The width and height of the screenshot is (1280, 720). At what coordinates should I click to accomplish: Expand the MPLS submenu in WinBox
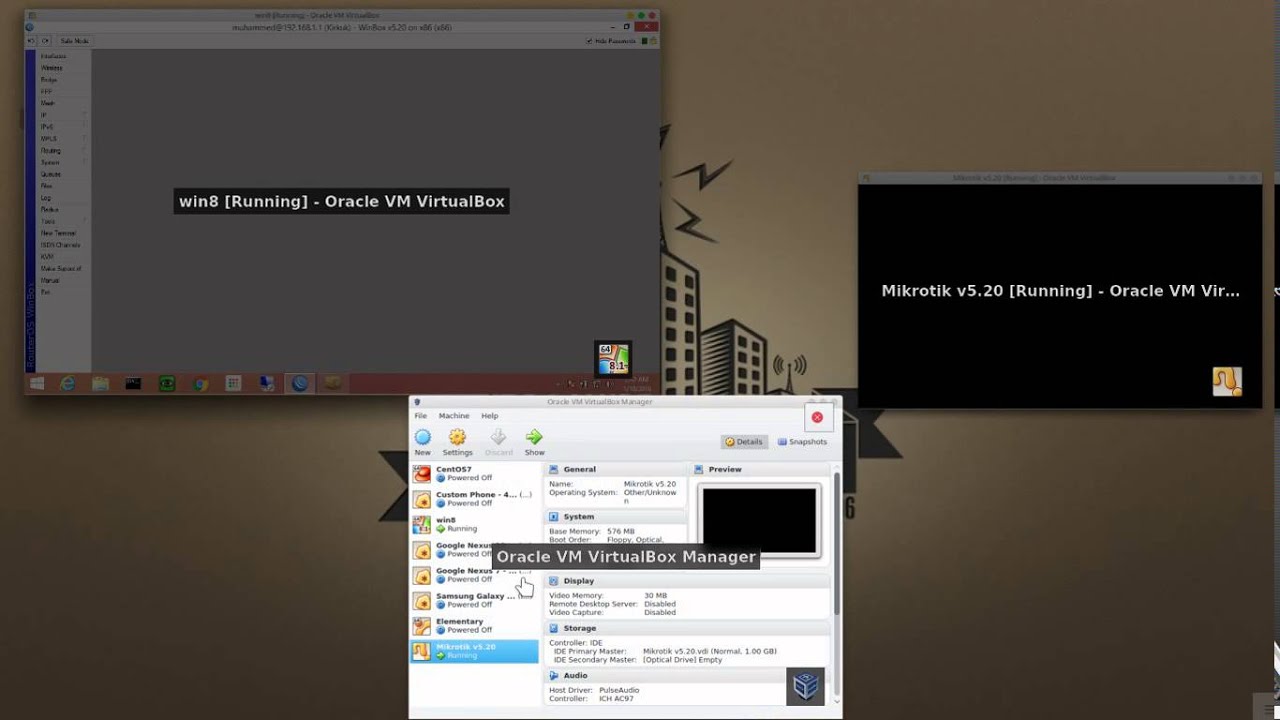tap(62, 139)
